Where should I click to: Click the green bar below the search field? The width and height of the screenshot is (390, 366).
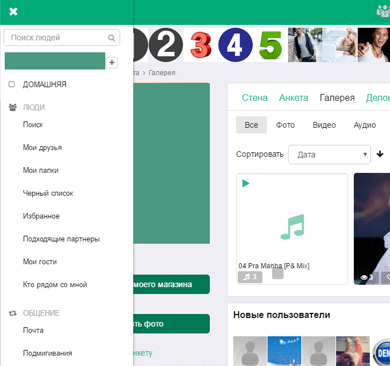point(55,61)
